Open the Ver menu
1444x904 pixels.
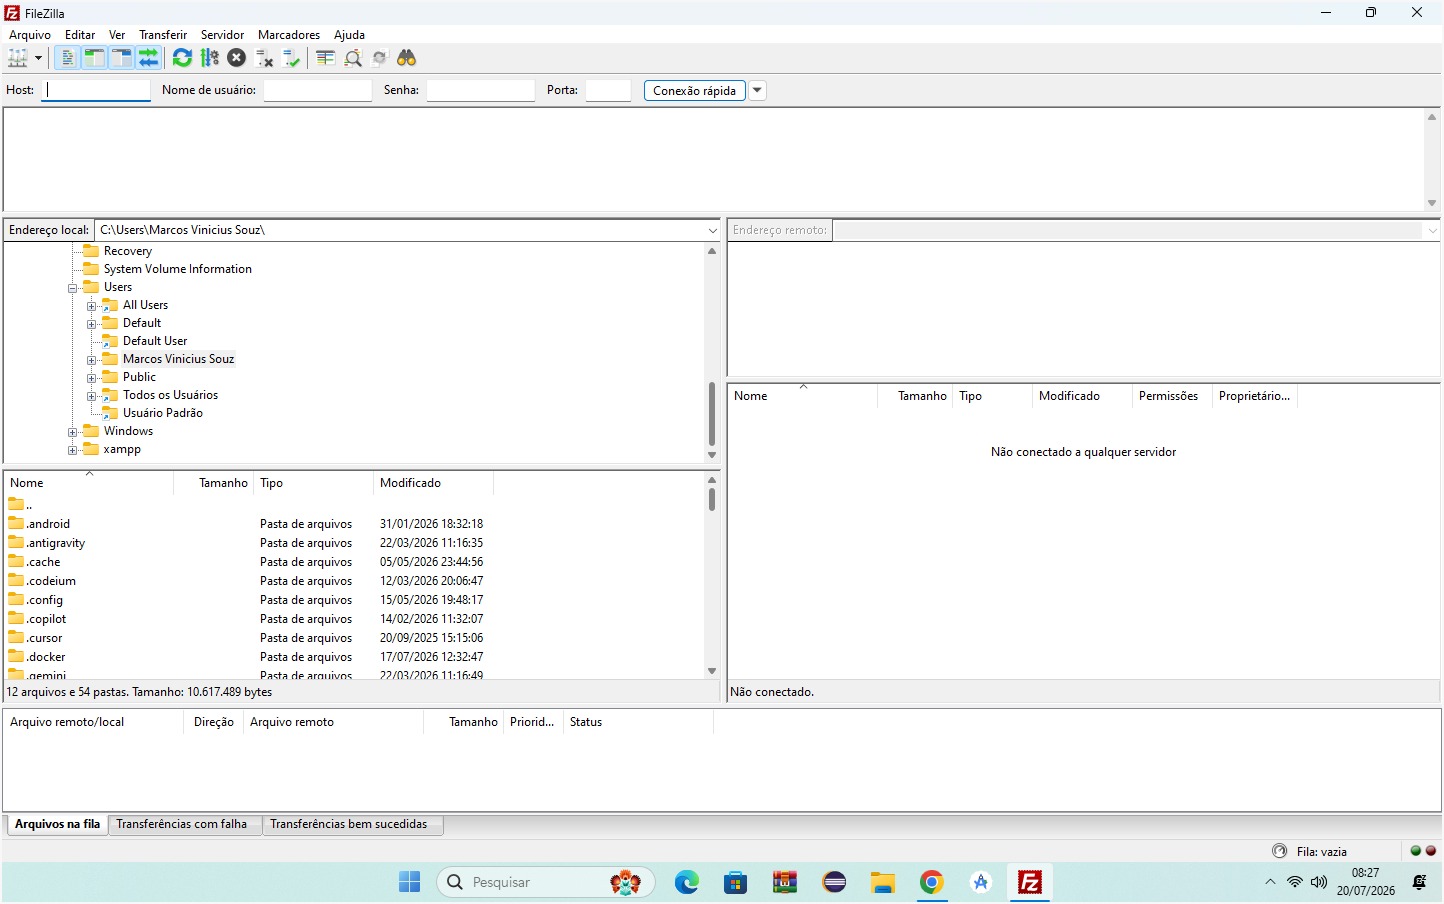(x=117, y=35)
